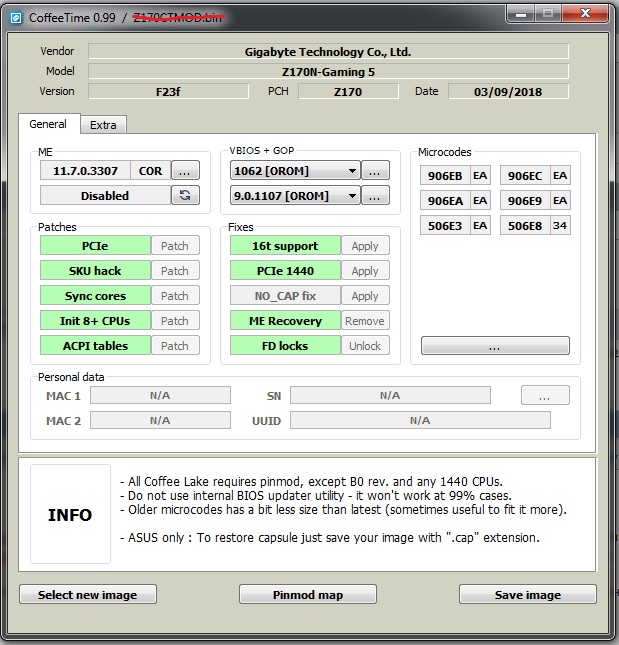Click the SN input field
Image resolution: width=619 pixels, height=645 pixels.
tap(390, 395)
